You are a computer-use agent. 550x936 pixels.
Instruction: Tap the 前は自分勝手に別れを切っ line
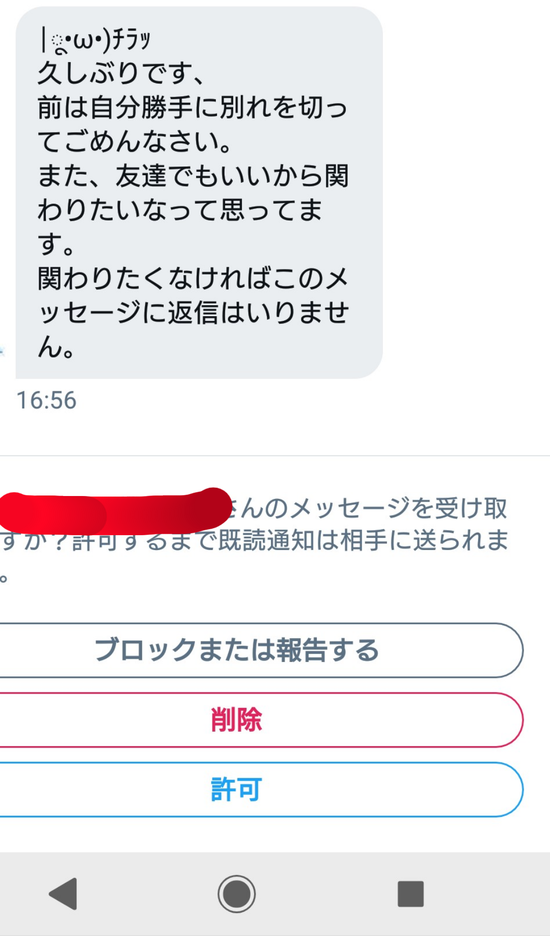[192, 108]
